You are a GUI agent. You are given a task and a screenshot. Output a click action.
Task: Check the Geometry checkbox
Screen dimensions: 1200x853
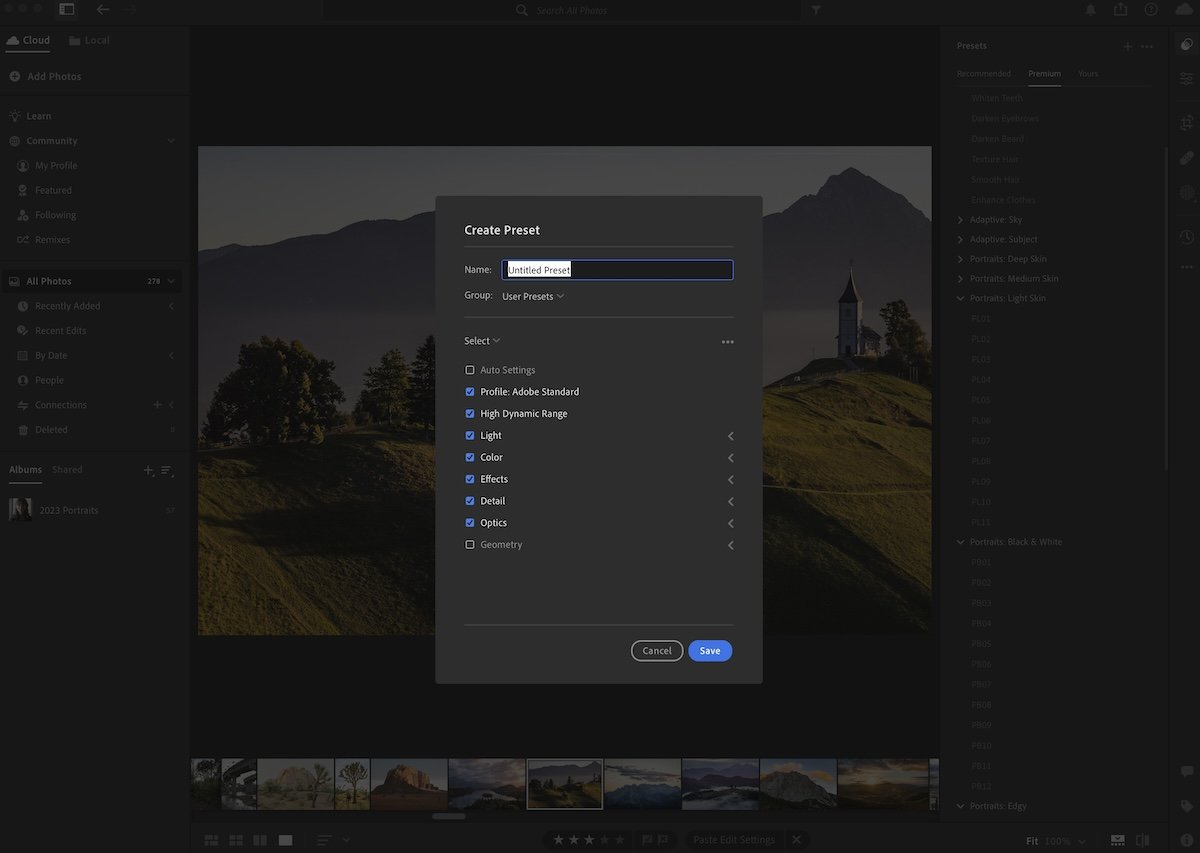click(x=470, y=544)
